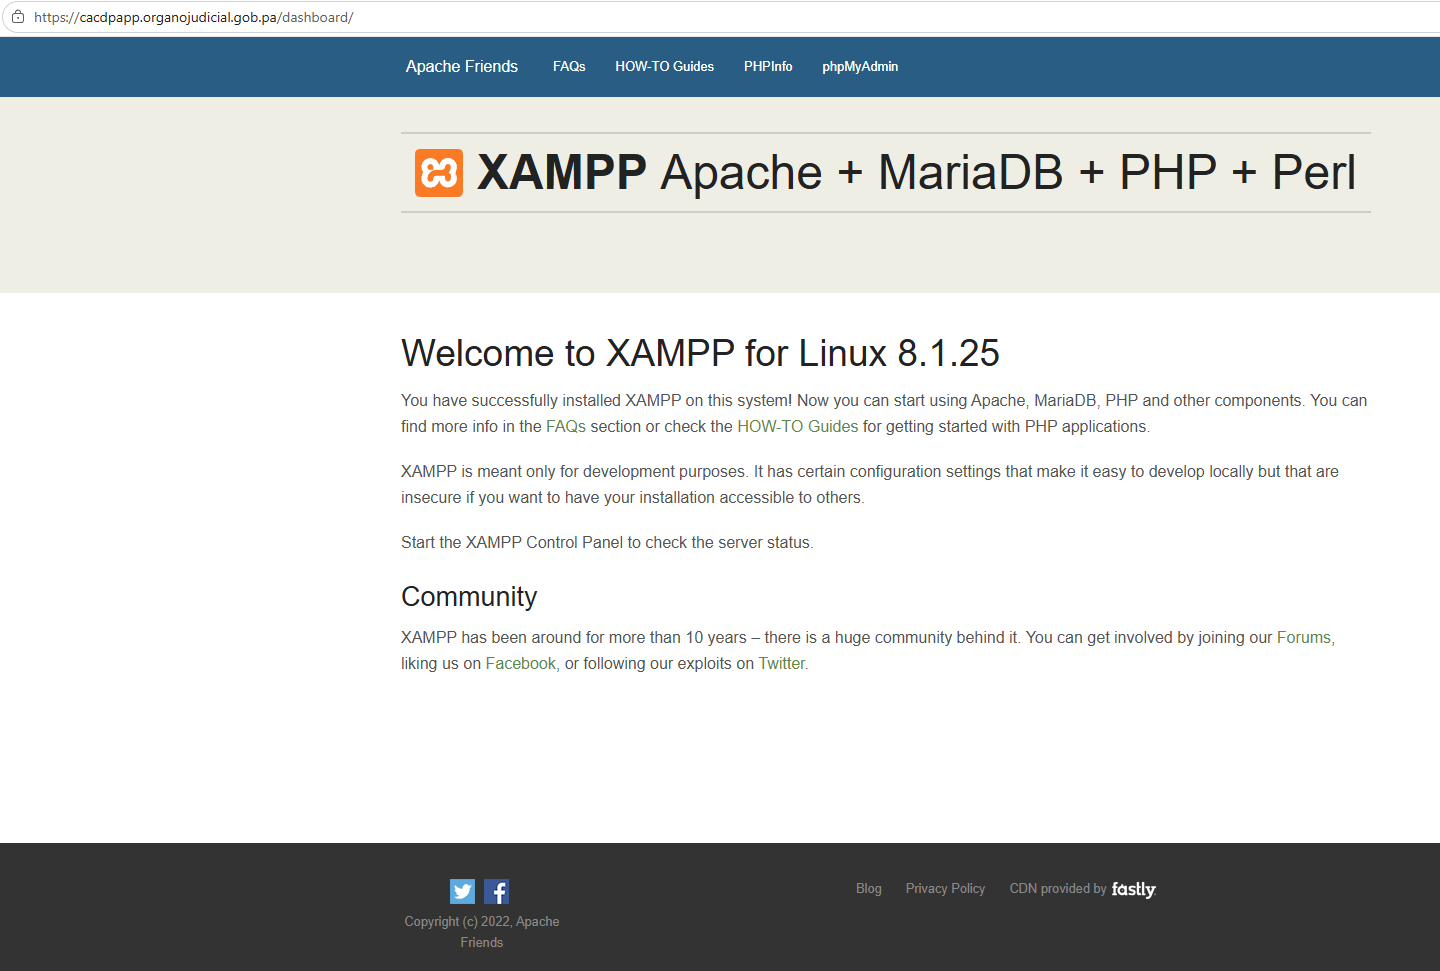This screenshot has height=971, width=1440.
Task: Visit the Facebook link in Community text
Action: [521, 663]
